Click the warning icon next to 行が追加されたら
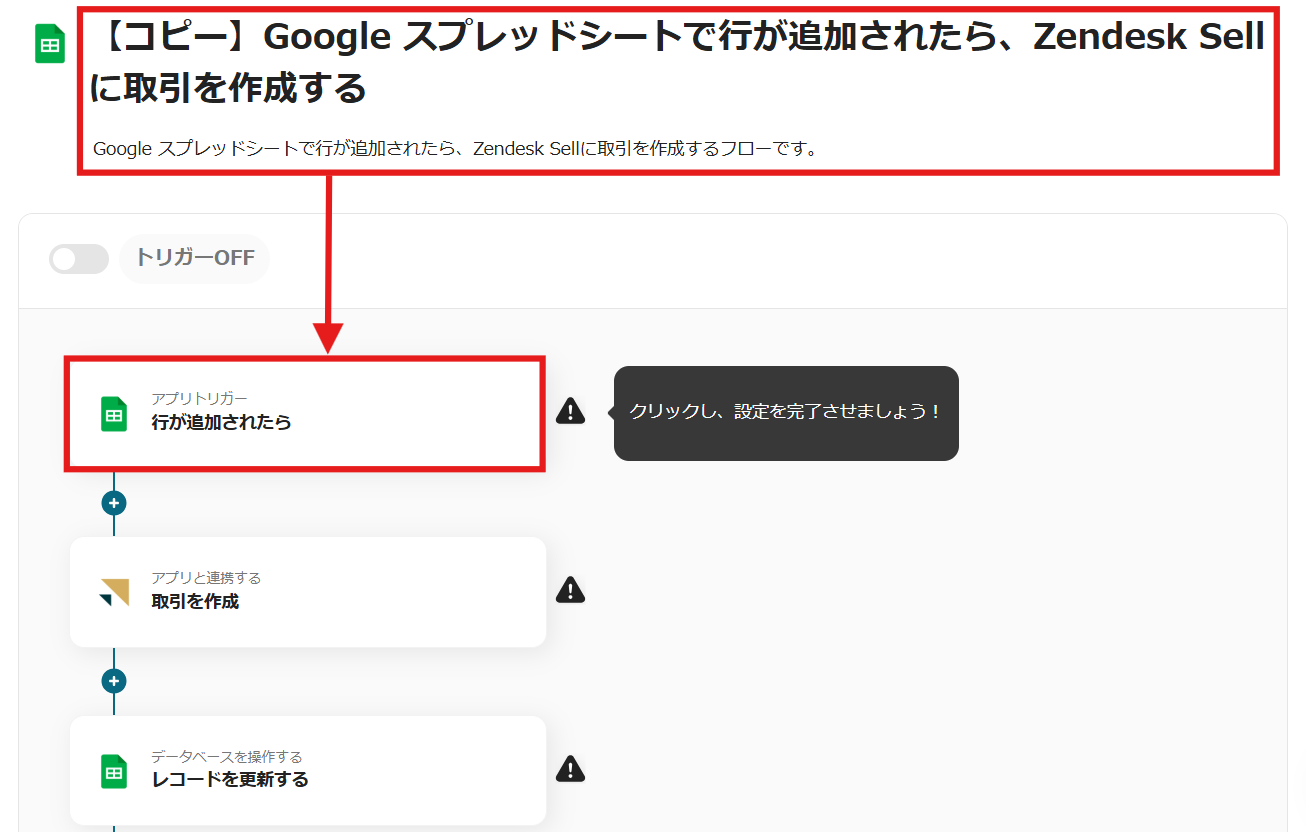The image size is (1306, 832). click(x=570, y=411)
